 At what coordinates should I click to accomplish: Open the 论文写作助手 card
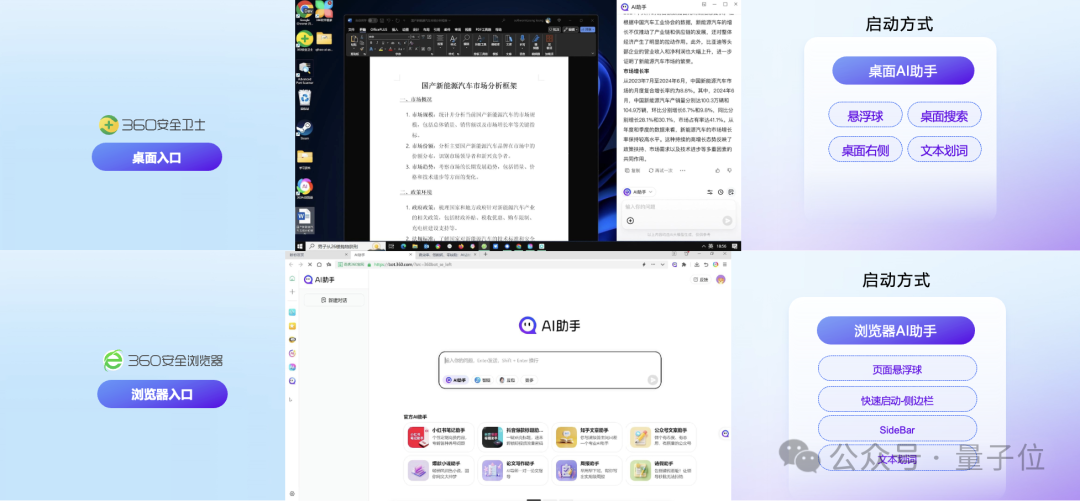coord(513,471)
